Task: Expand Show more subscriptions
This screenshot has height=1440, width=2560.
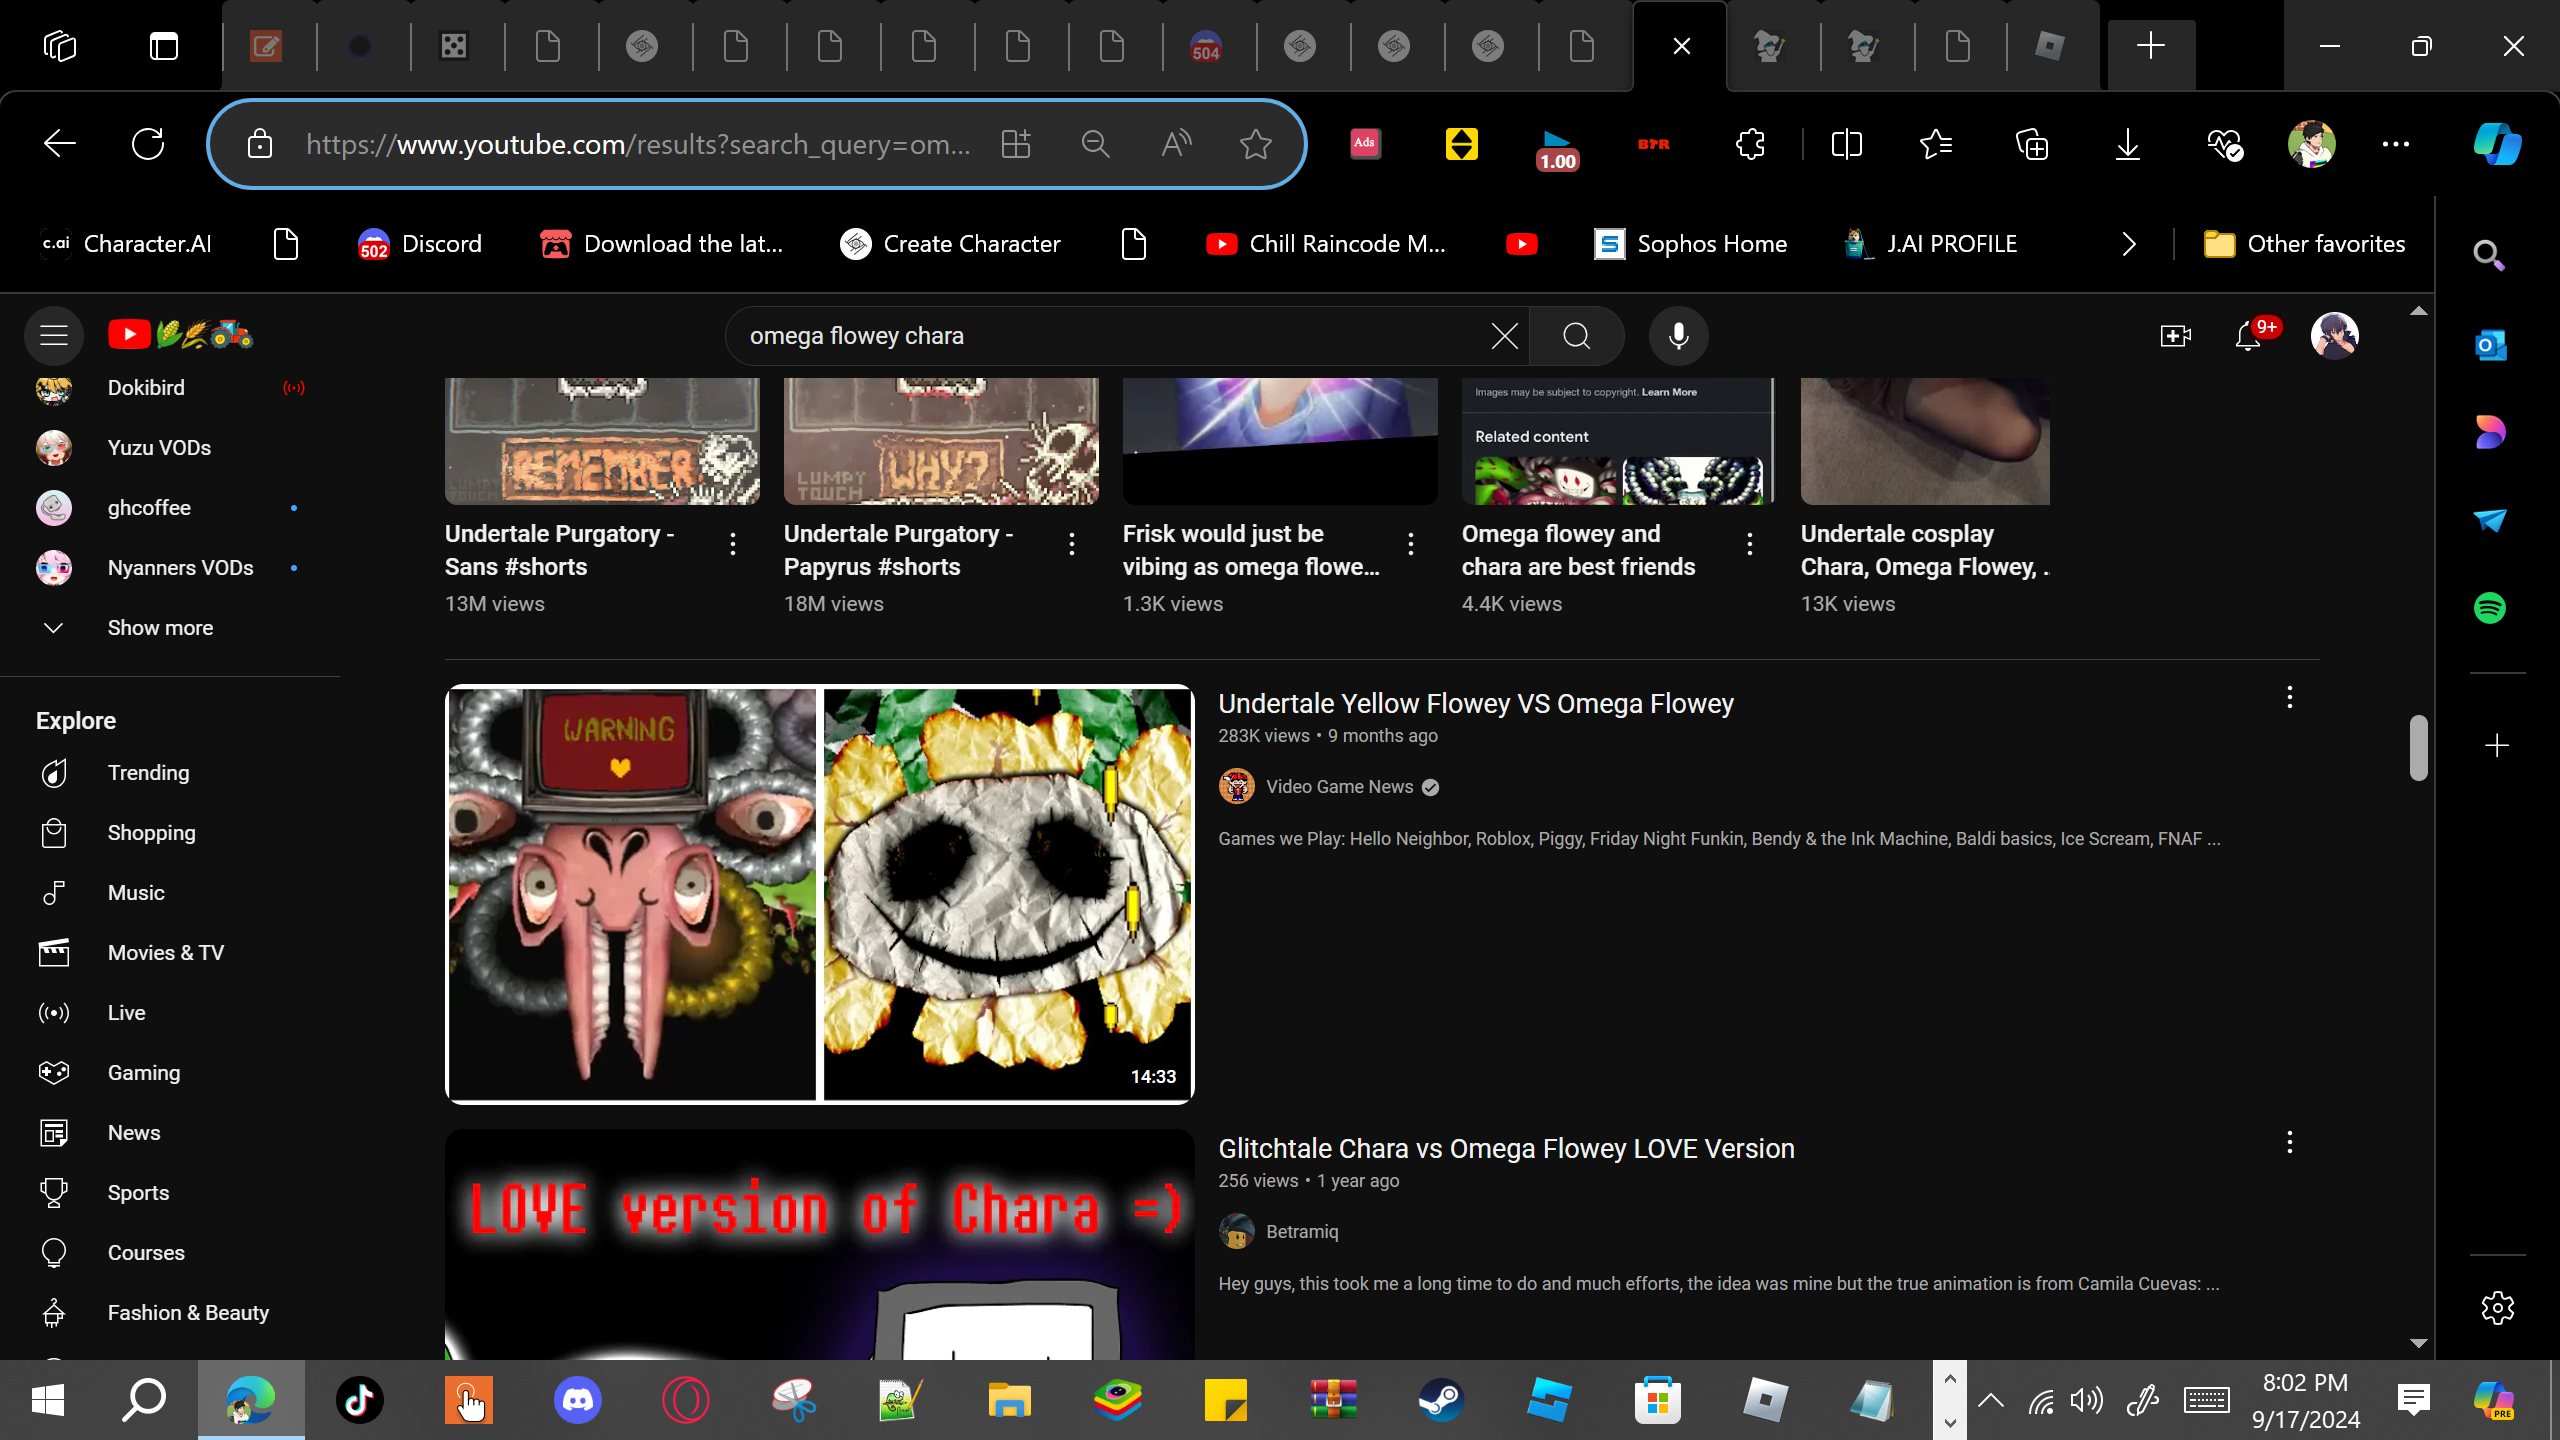Action: [160, 628]
